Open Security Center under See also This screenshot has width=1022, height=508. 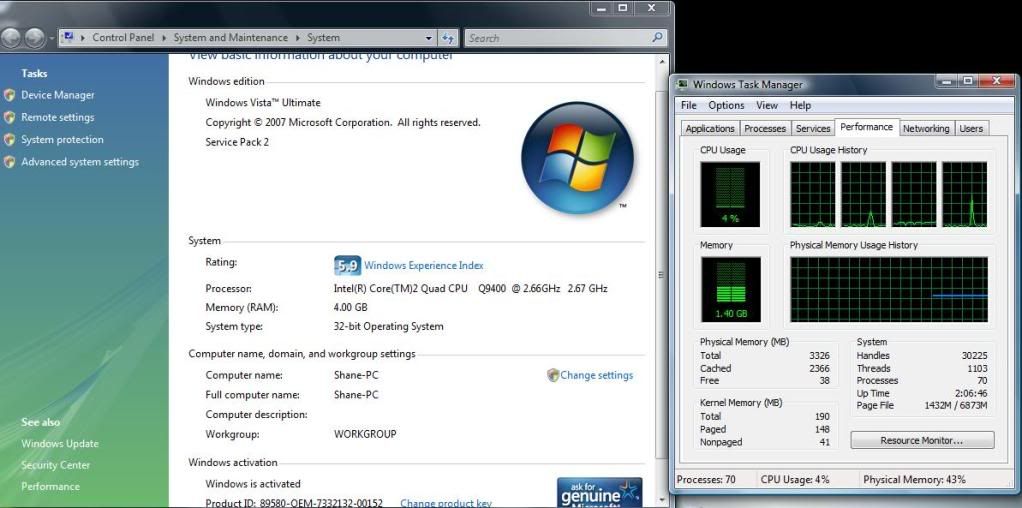55,465
